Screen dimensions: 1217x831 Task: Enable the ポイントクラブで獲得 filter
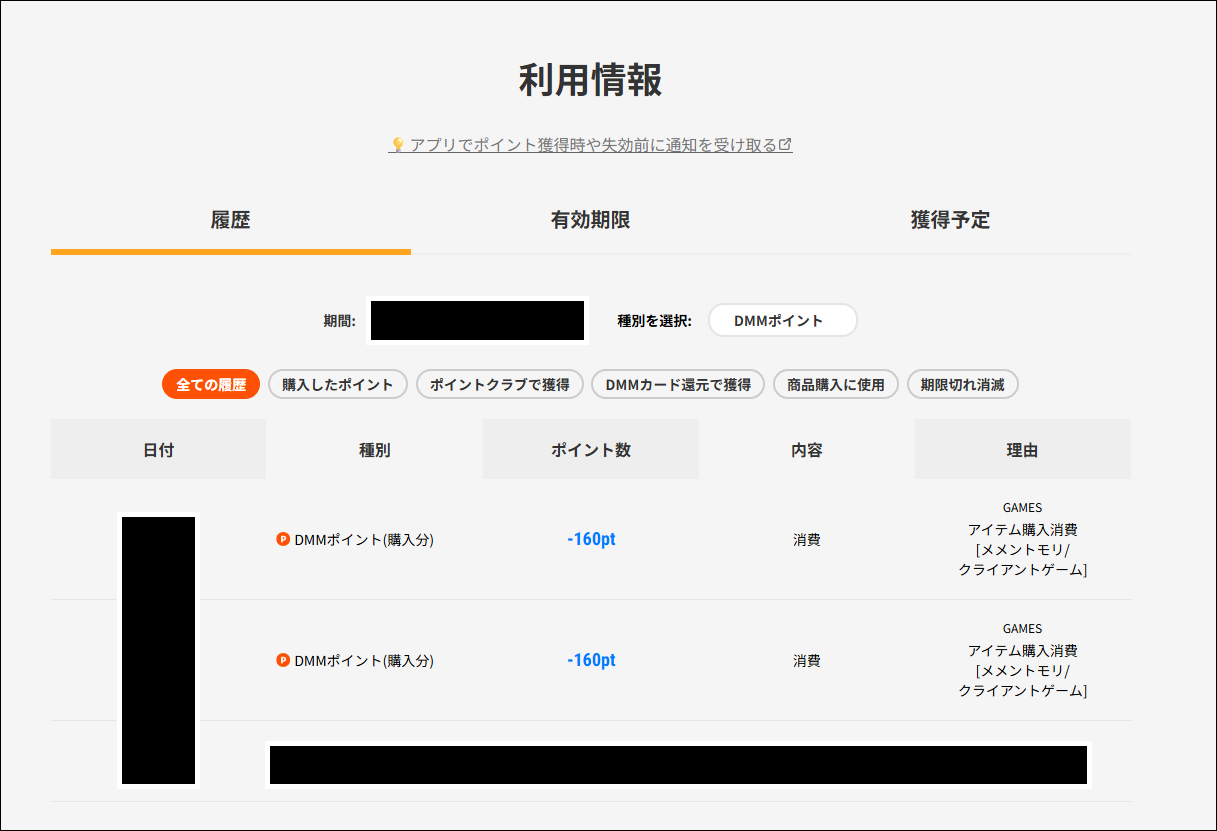(499, 384)
